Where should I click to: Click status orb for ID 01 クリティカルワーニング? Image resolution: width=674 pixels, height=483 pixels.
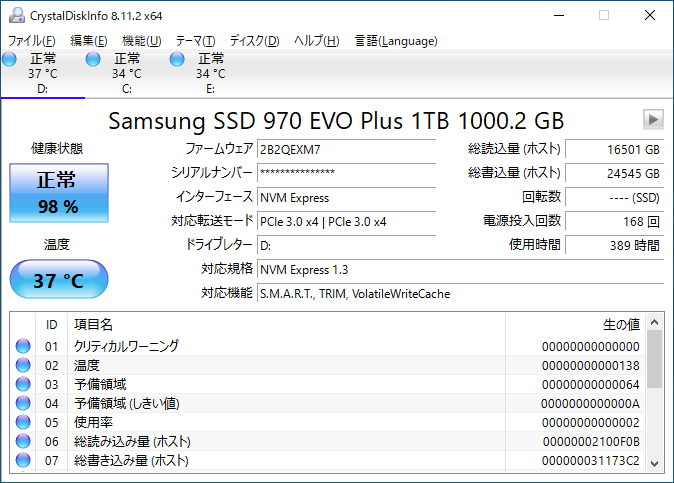[x=23, y=346]
